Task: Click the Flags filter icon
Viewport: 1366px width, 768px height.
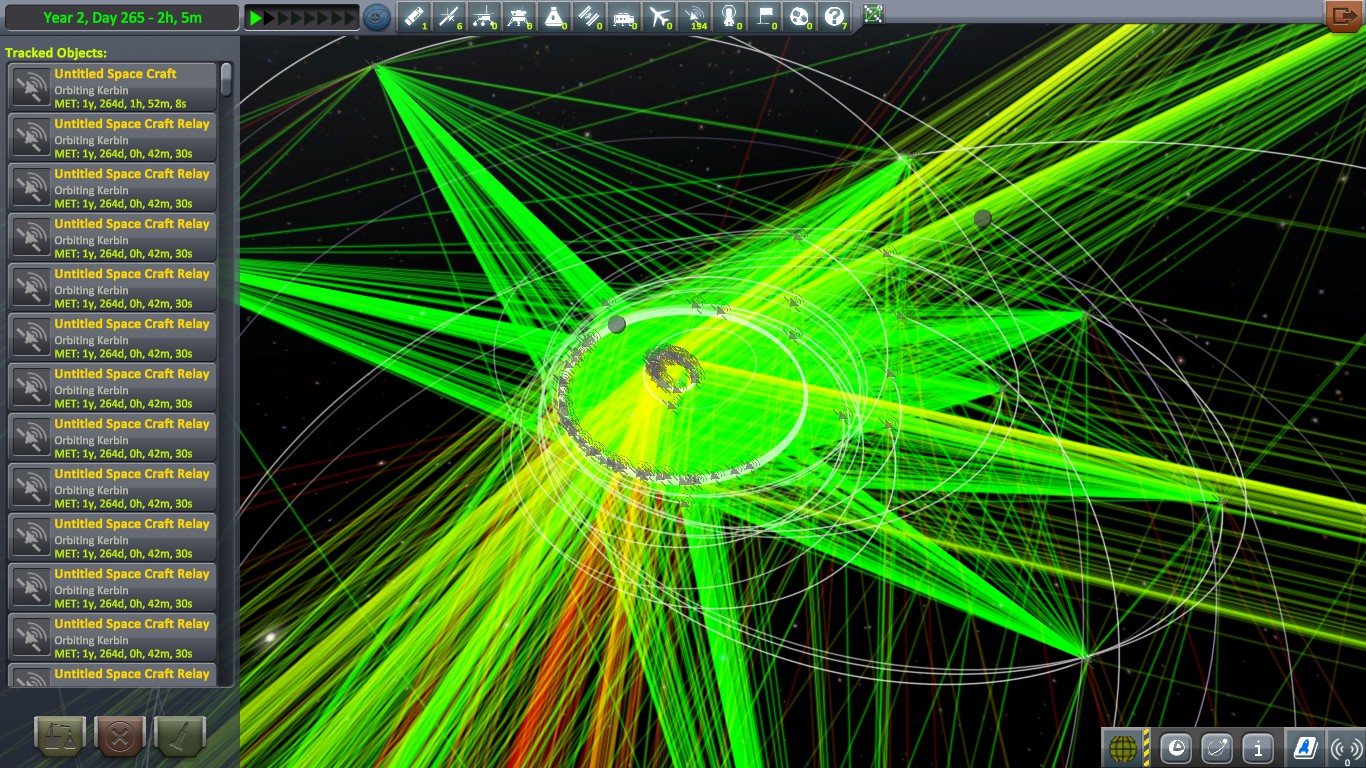Action: (x=764, y=17)
